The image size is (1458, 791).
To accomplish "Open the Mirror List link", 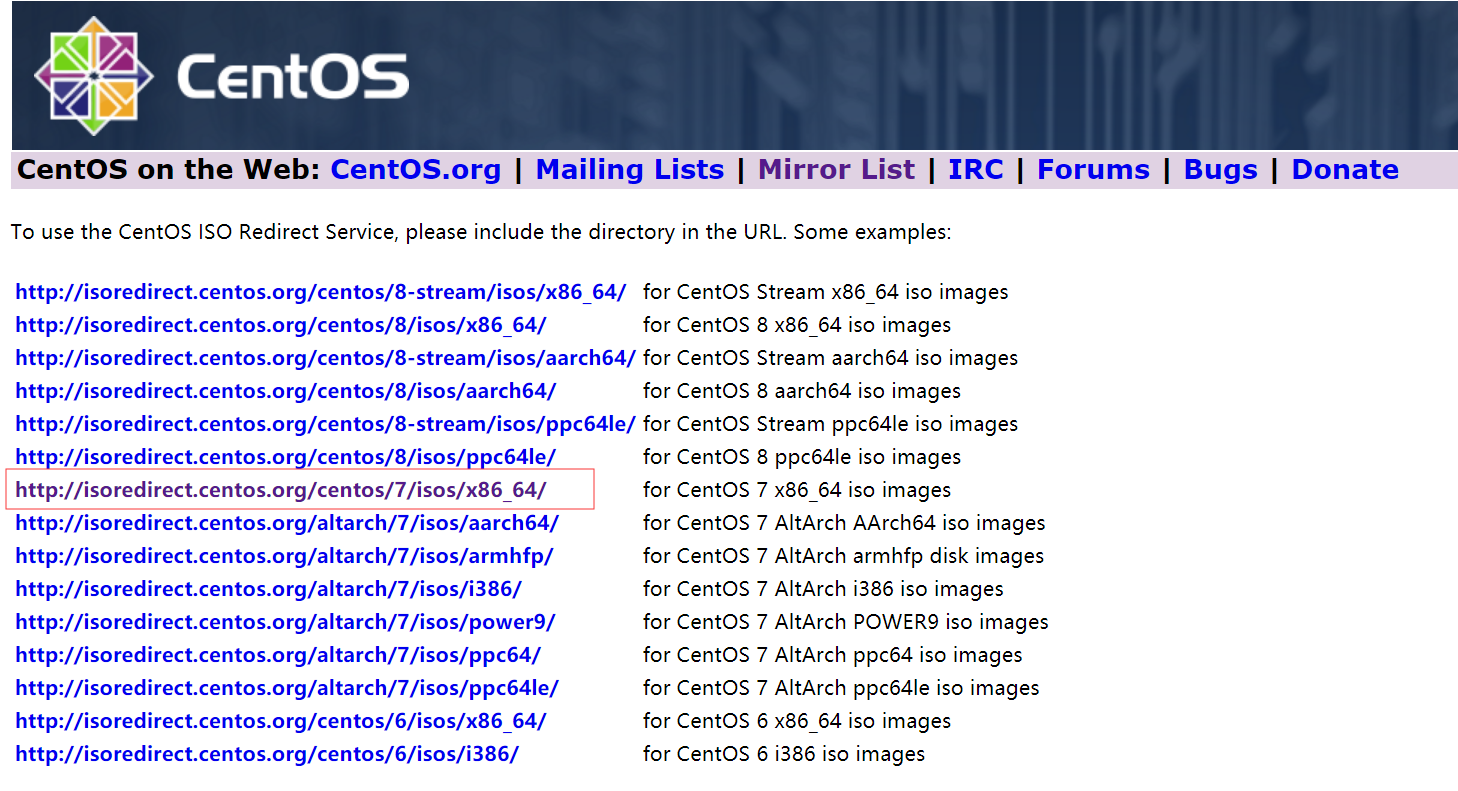I will coord(837,170).
